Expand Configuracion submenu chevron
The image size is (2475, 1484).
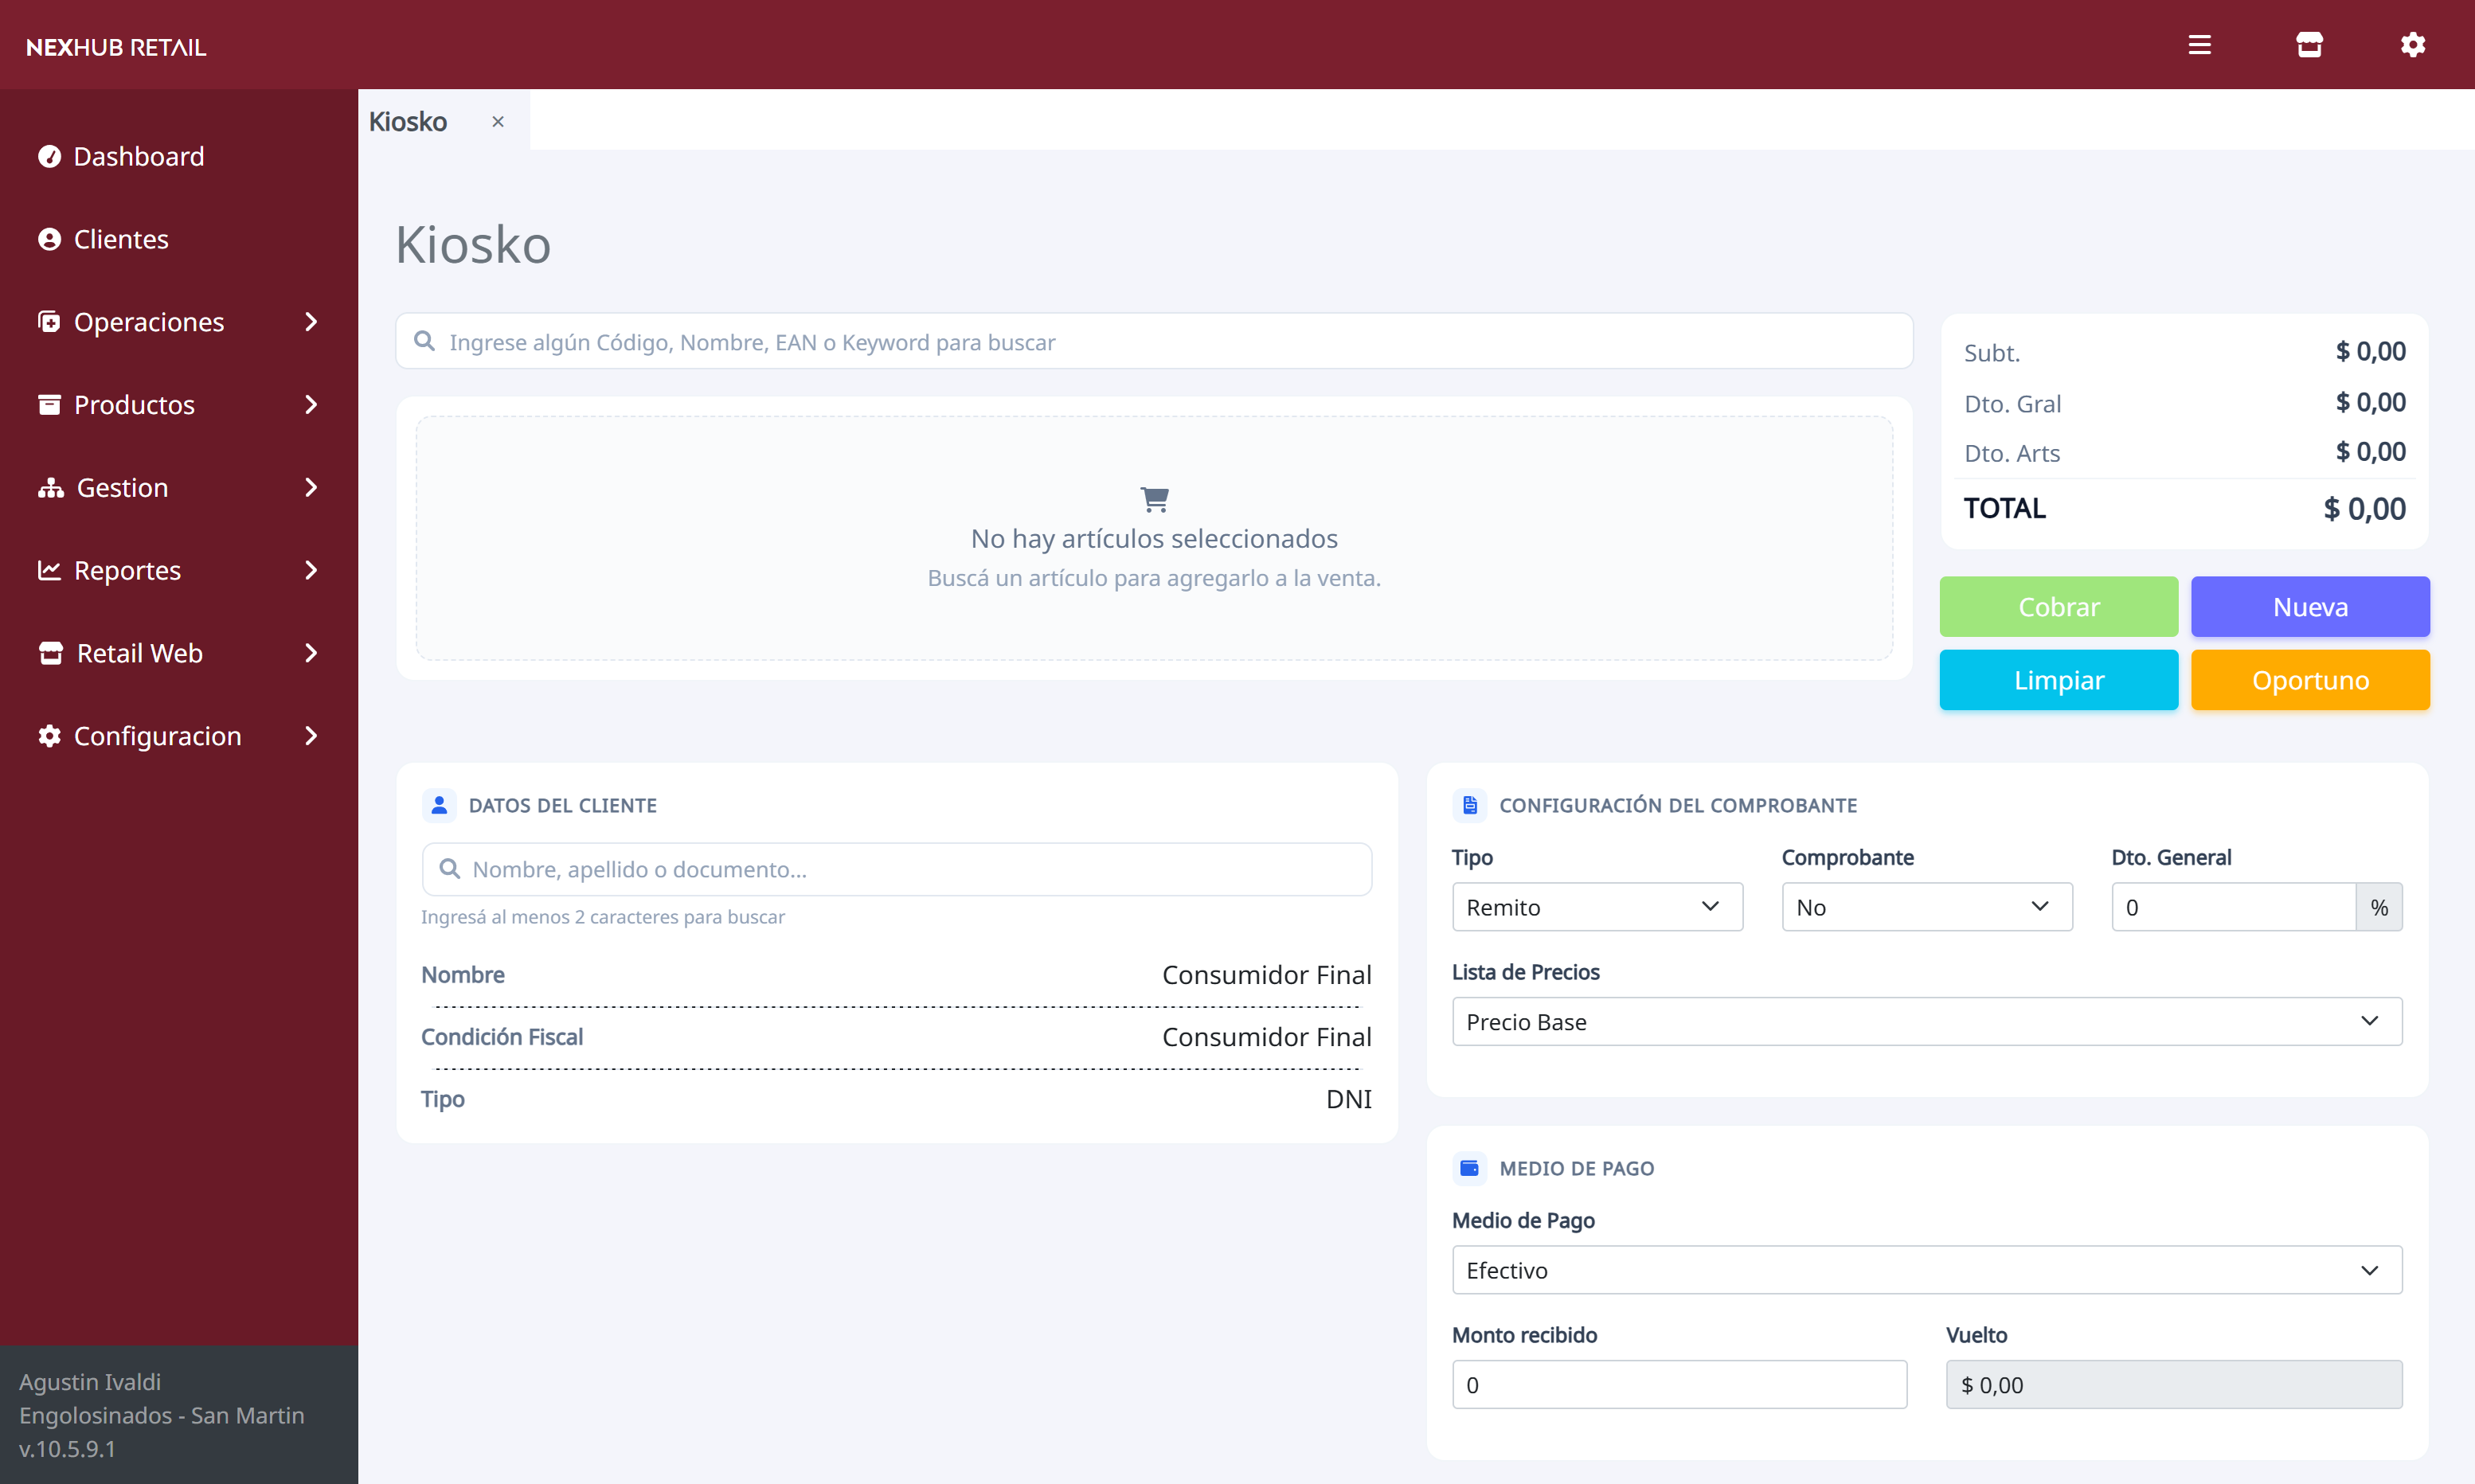tap(311, 736)
